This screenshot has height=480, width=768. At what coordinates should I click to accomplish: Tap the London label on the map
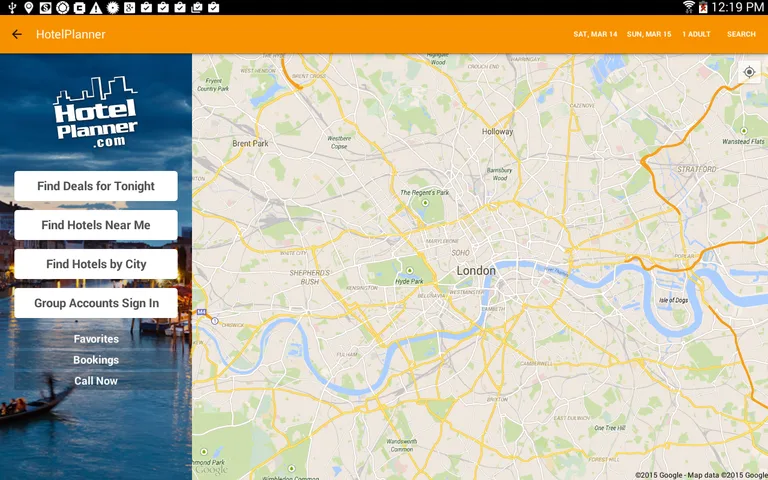(476, 270)
